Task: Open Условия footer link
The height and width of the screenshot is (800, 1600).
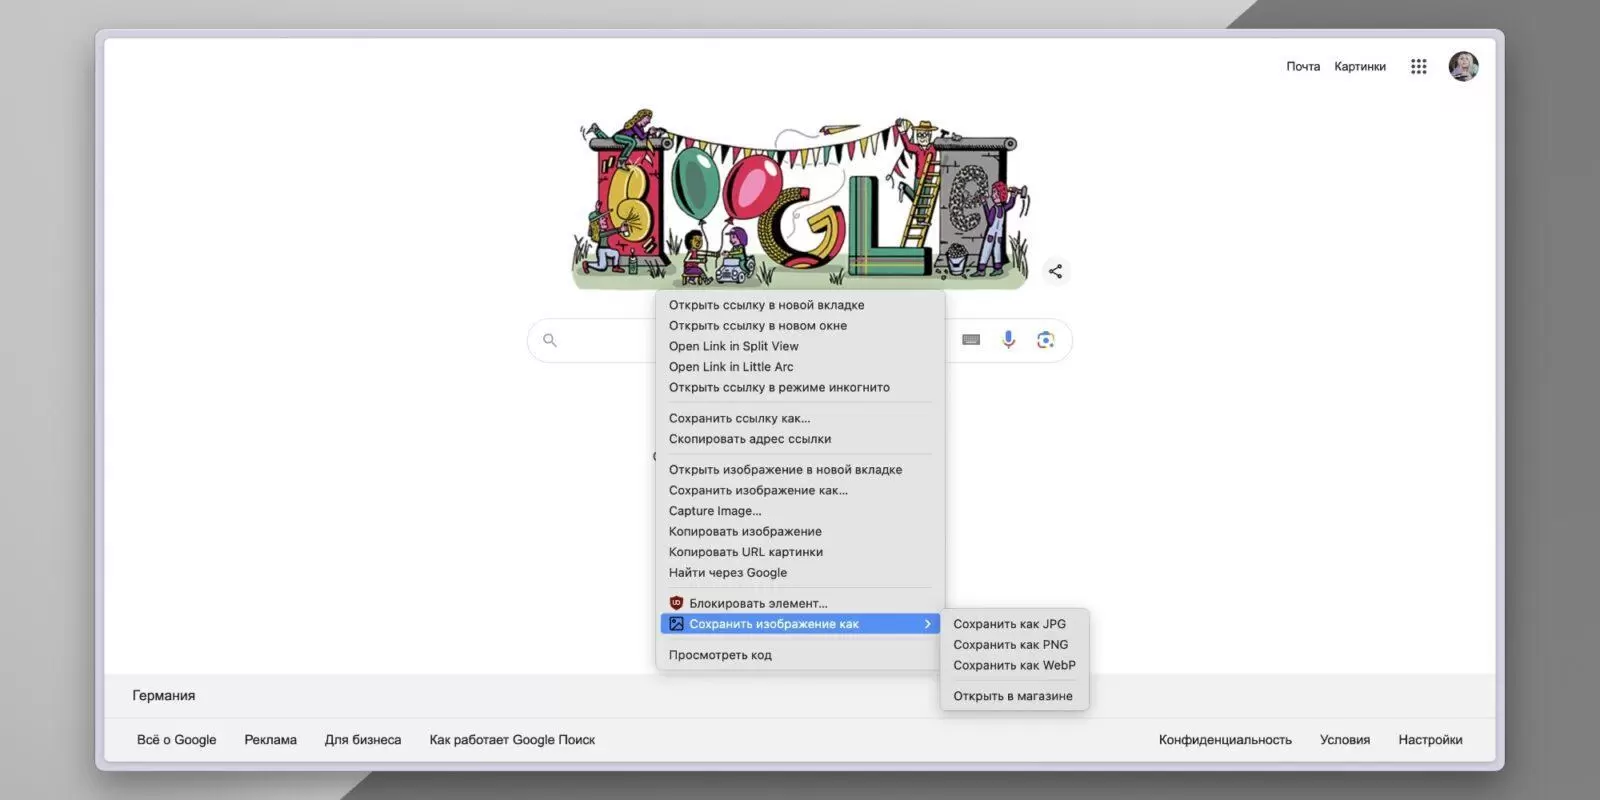Action: click(x=1345, y=740)
